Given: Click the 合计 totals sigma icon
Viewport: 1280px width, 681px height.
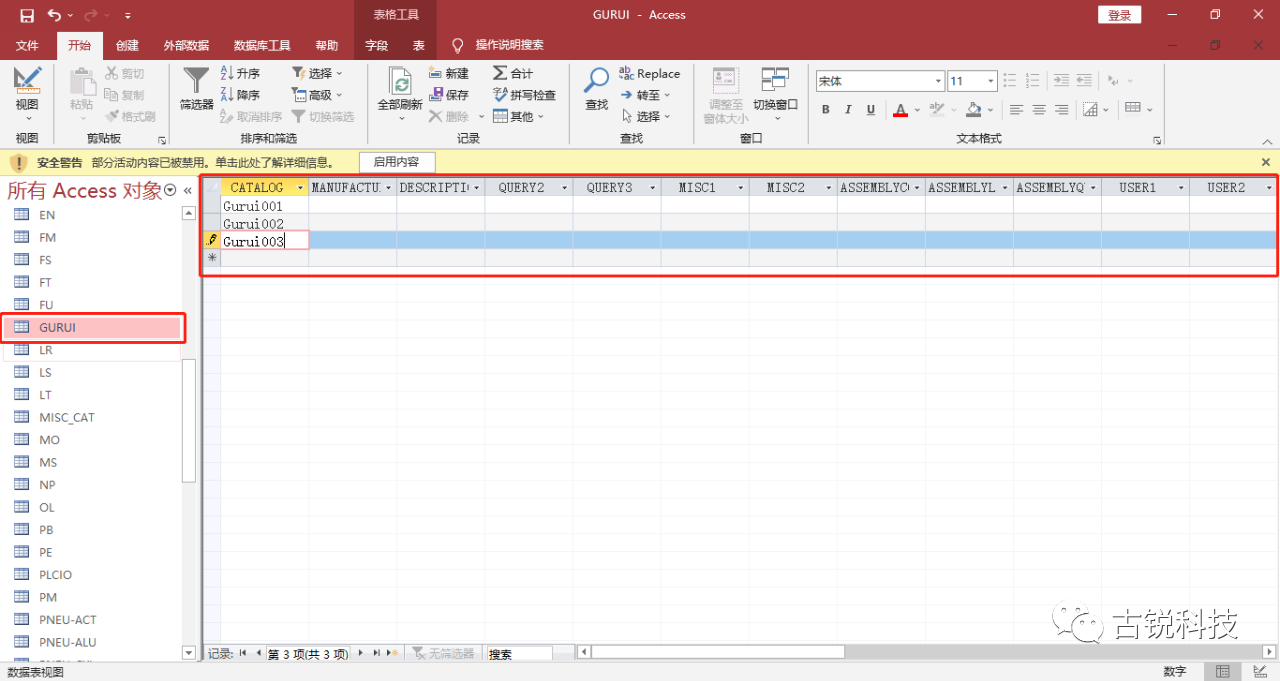Looking at the screenshot, I should click(513, 73).
